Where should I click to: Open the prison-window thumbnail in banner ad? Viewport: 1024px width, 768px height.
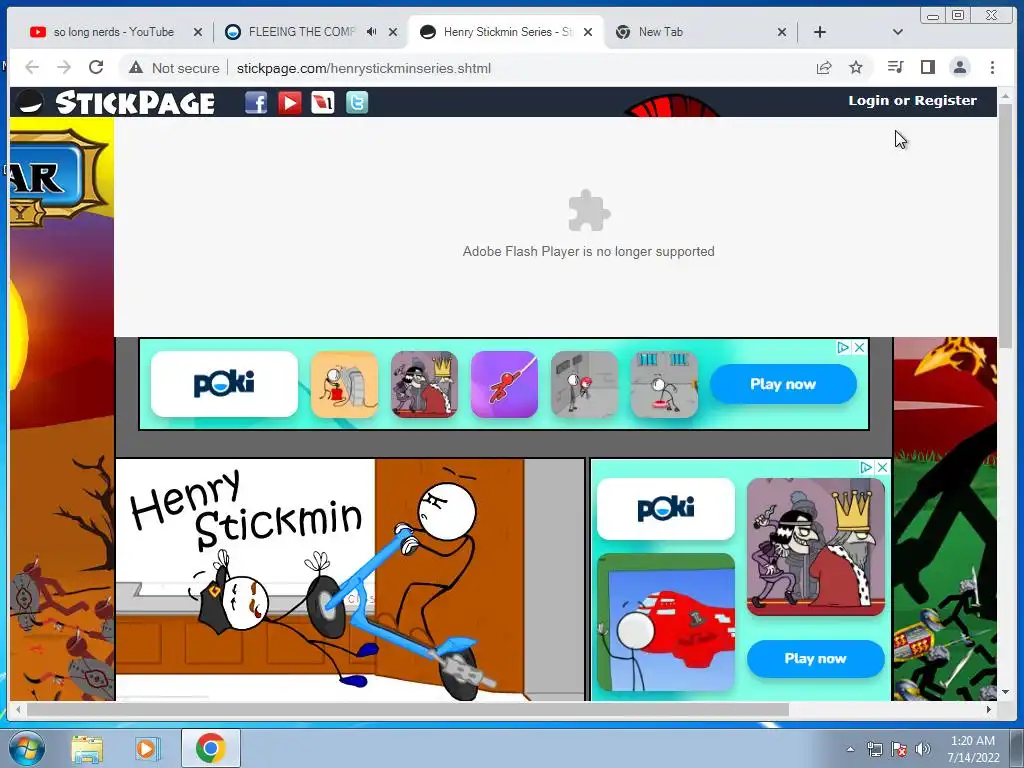[x=664, y=384]
